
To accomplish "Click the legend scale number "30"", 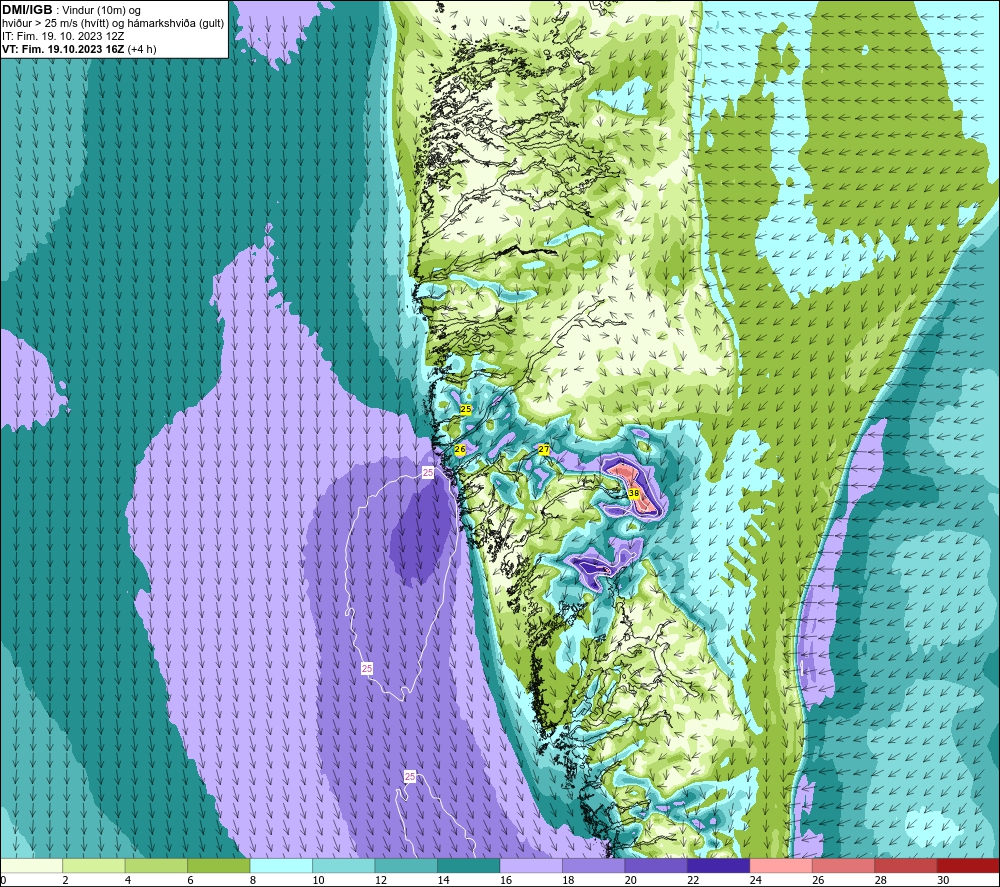I will 943,881.
